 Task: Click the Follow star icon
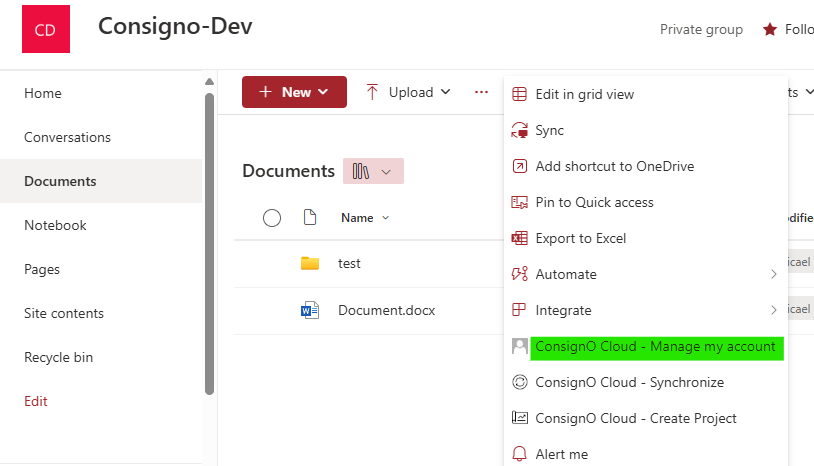(x=770, y=30)
